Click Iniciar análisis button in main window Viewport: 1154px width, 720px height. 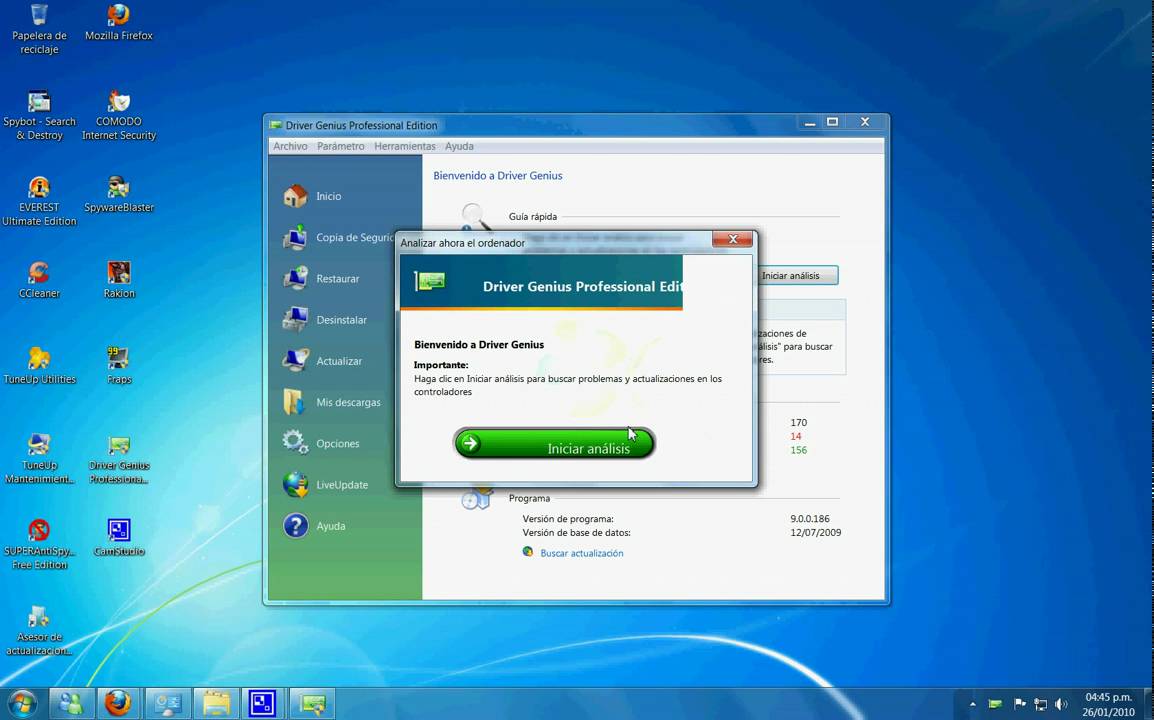coord(797,275)
